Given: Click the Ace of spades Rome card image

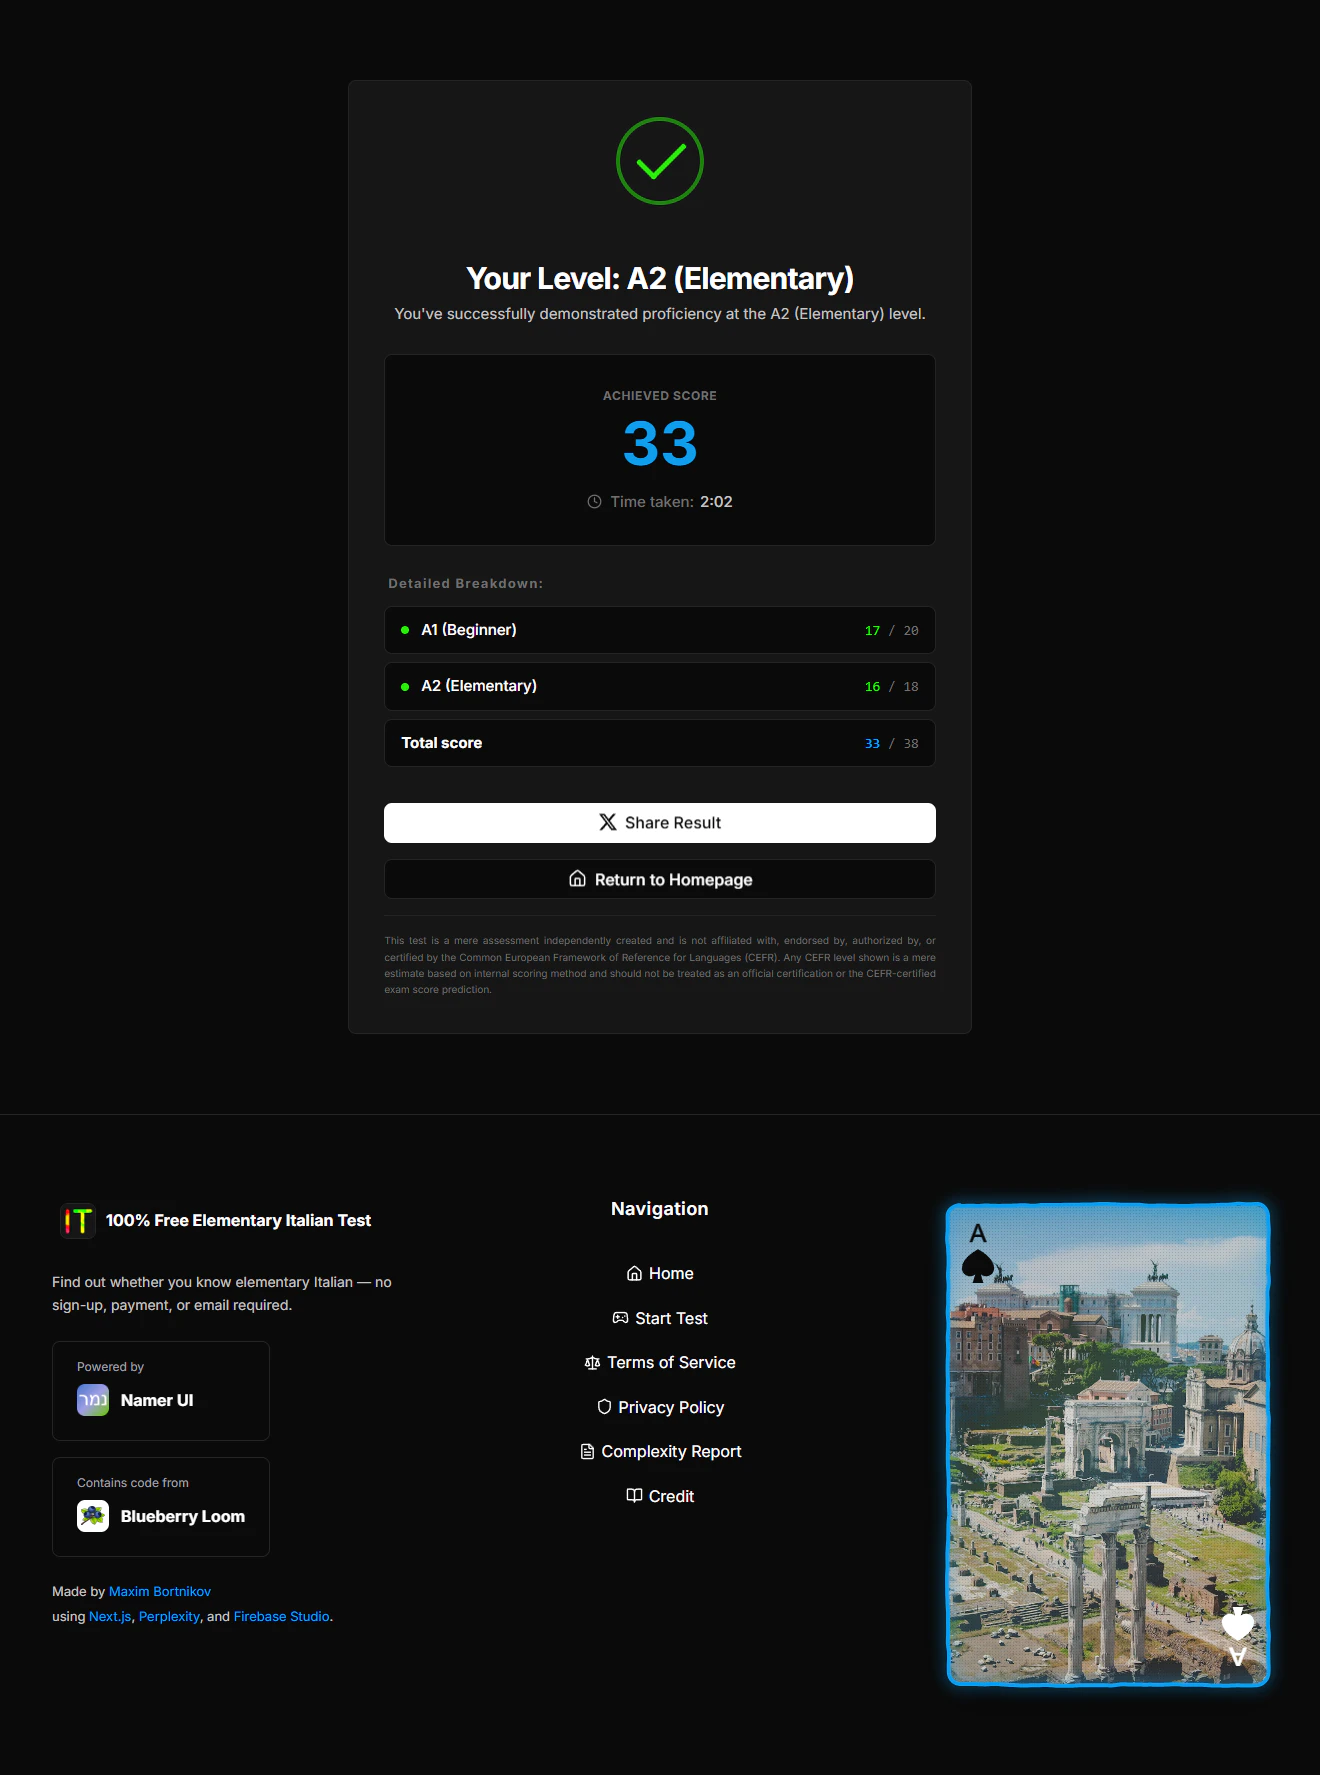Looking at the screenshot, I should pos(1108,1444).
